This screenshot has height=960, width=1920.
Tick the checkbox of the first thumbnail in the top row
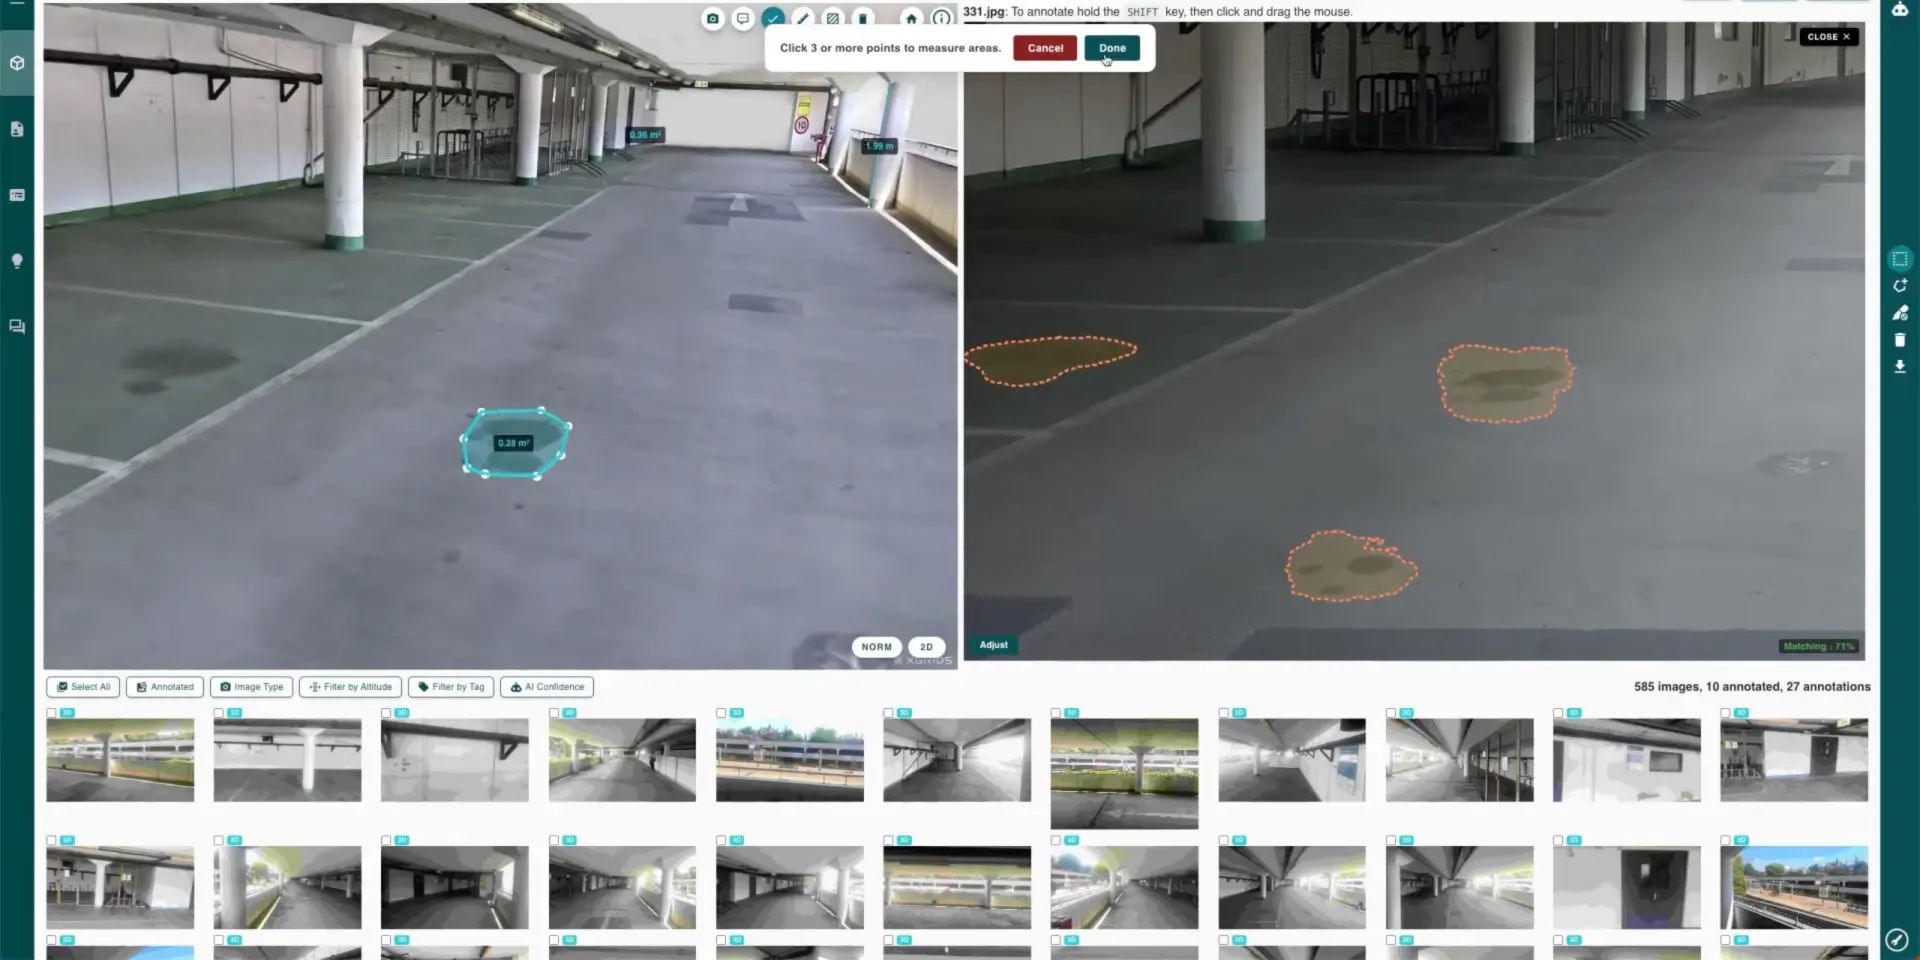coord(52,713)
